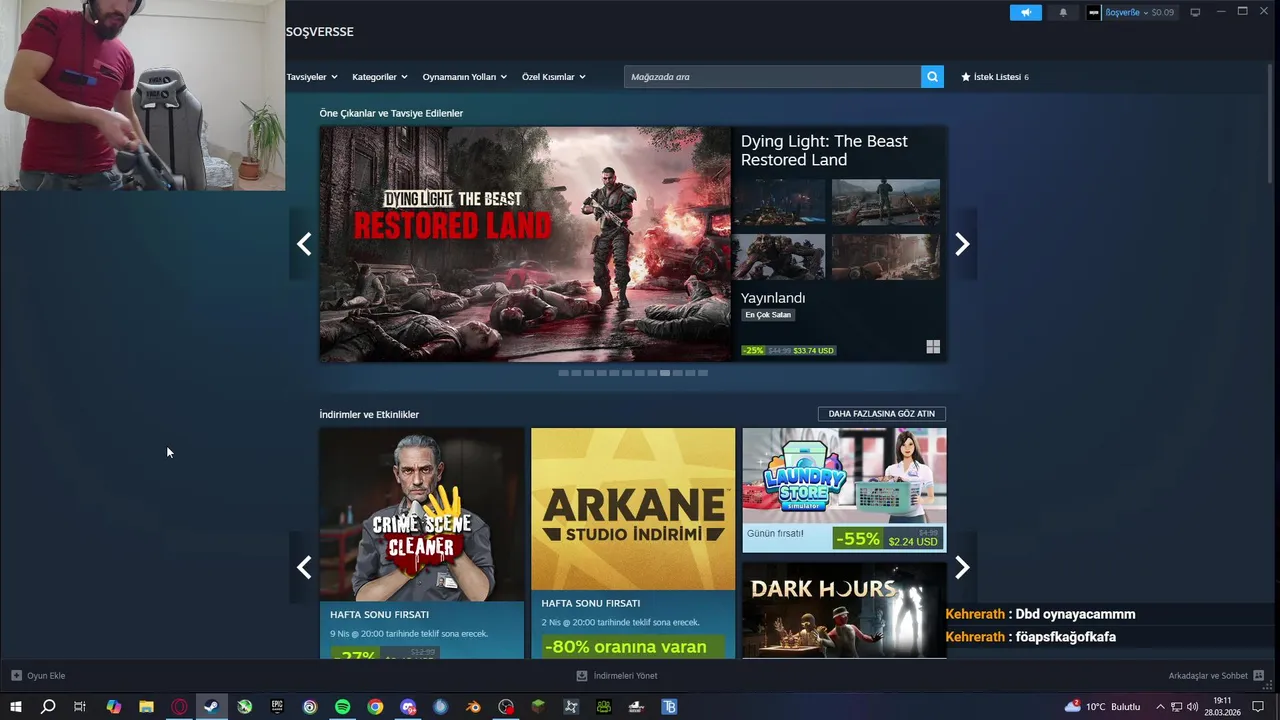Open Windows search in taskbar
The width and height of the screenshot is (1280, 720).
point(48,707)
